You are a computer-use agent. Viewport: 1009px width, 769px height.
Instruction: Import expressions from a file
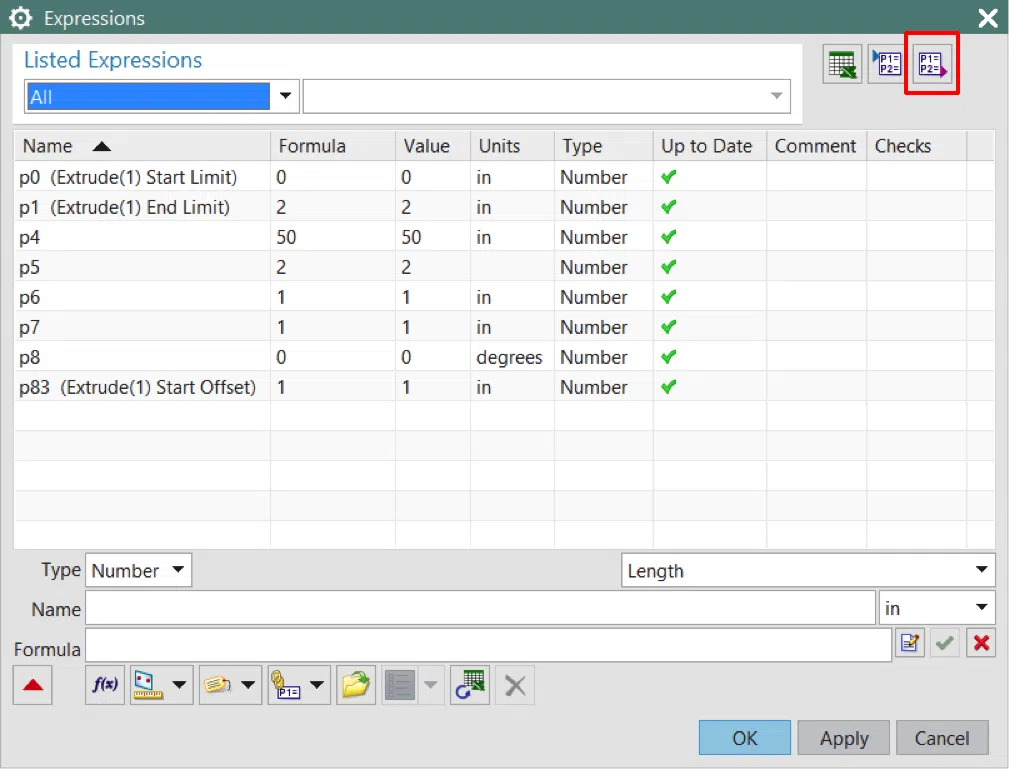click(886, 63)
